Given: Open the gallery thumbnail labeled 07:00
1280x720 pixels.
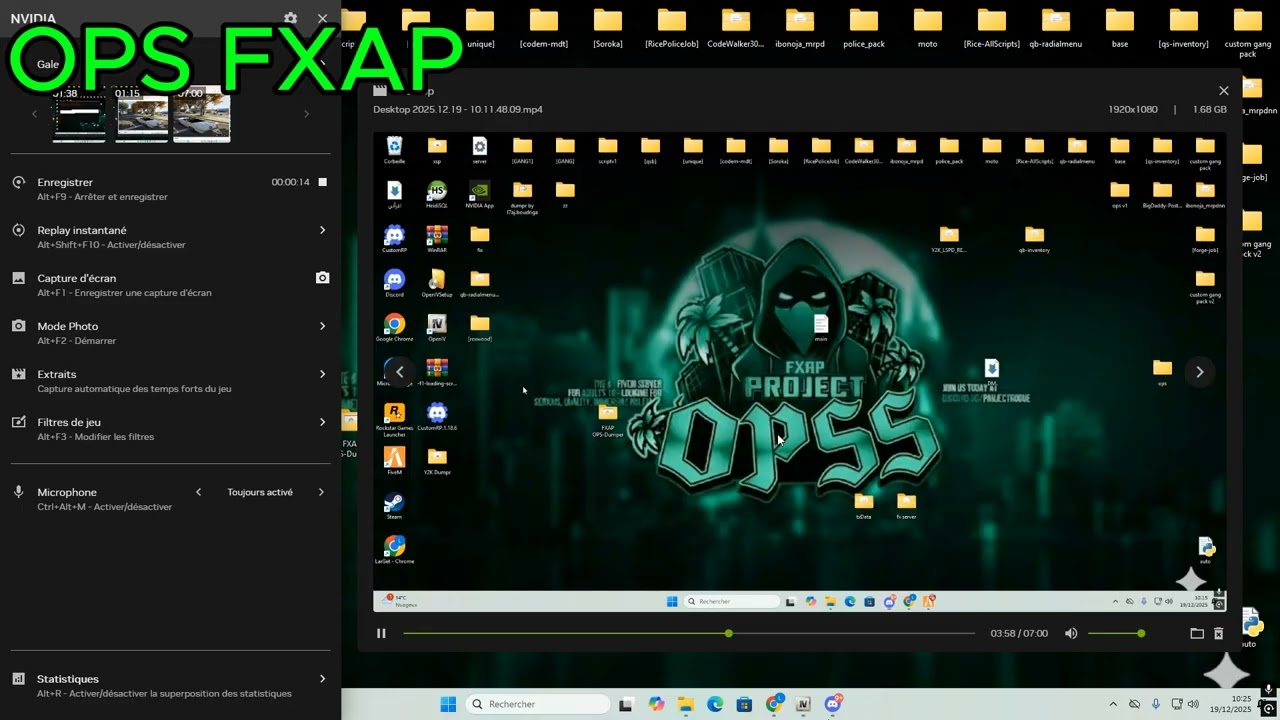Looking at the screenshot, I should tap(201, 116).
